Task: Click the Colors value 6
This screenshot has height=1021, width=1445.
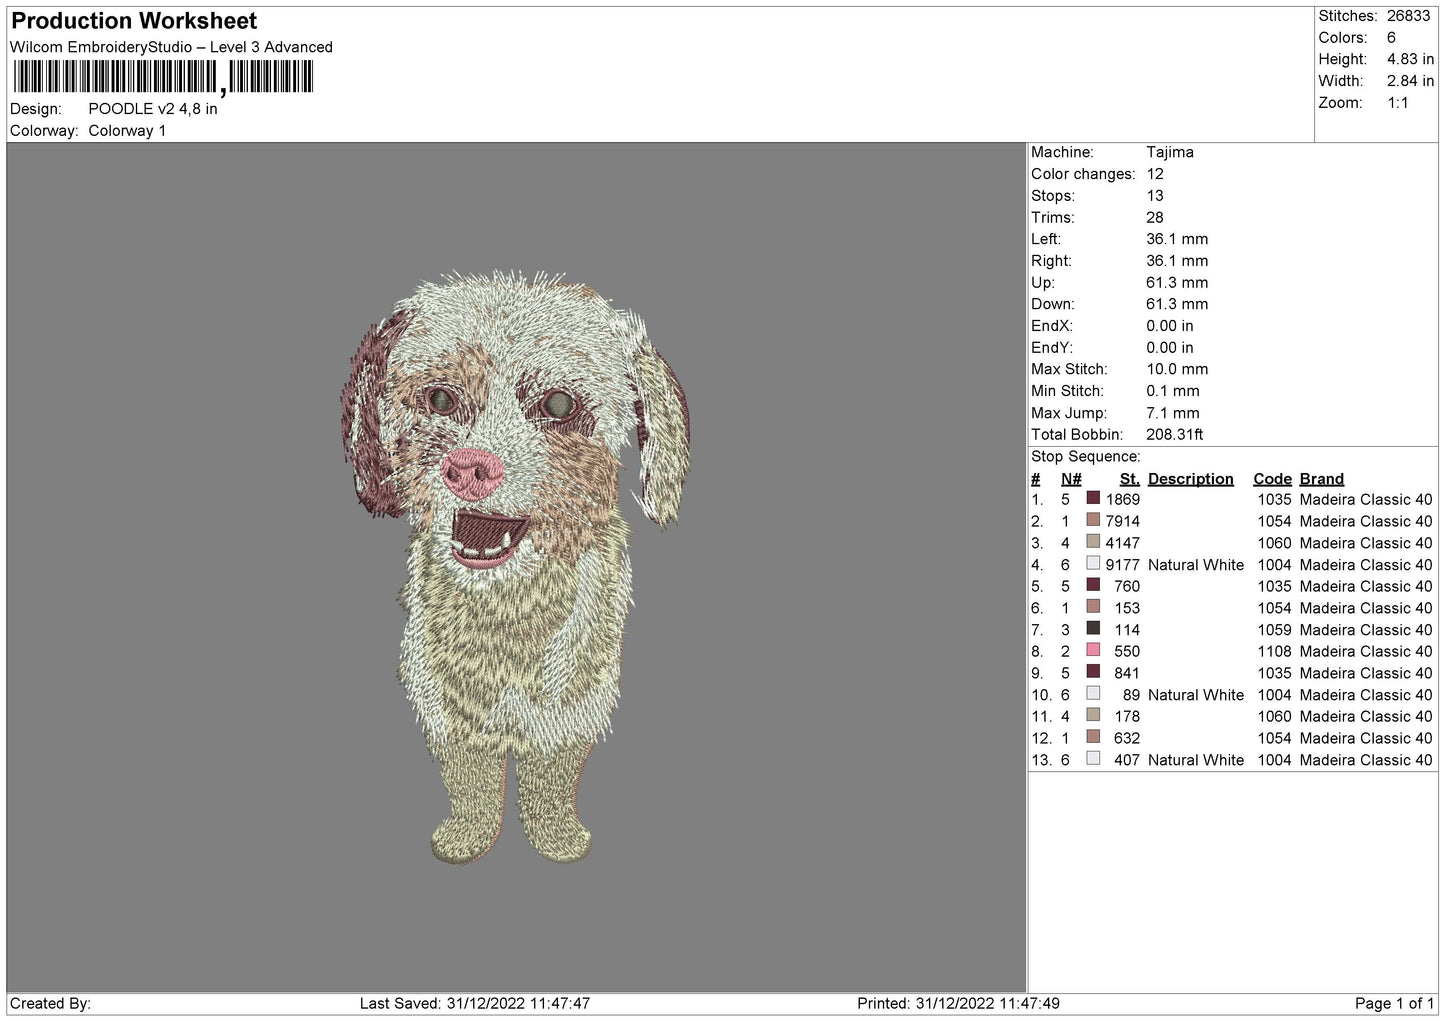Action: pyautogui.click(x=1391, y=38)
